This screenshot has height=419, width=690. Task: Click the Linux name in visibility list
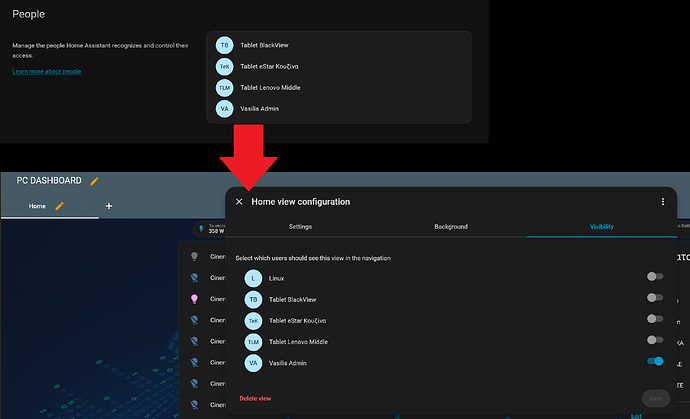click(x=276, y=279)
